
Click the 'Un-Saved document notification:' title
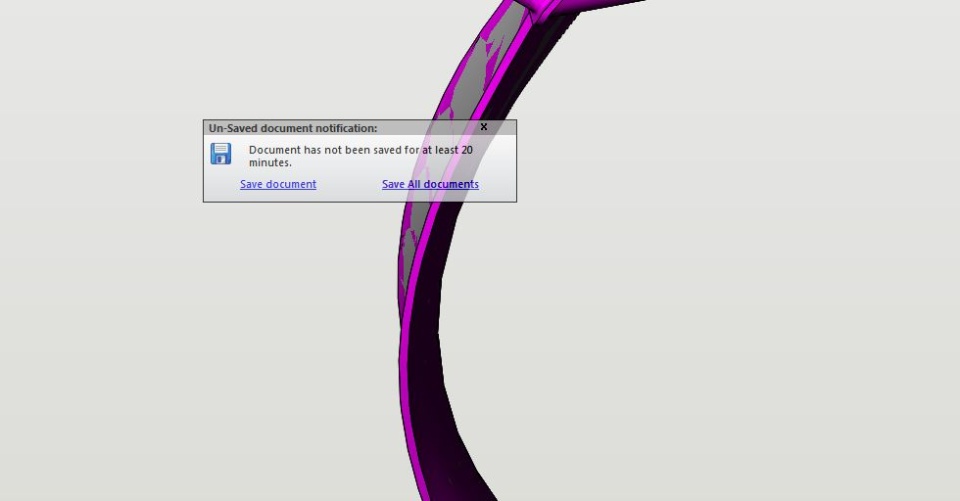point(293,128)
